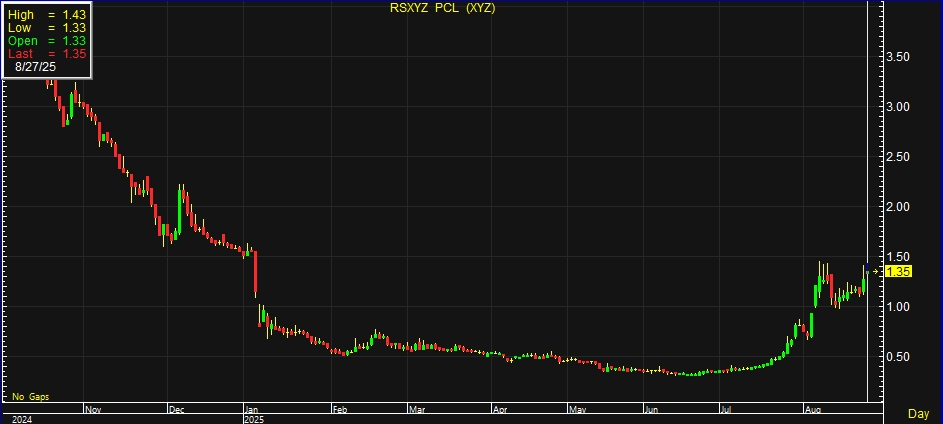Click the 0.50 price axis label

coord(898,357)
